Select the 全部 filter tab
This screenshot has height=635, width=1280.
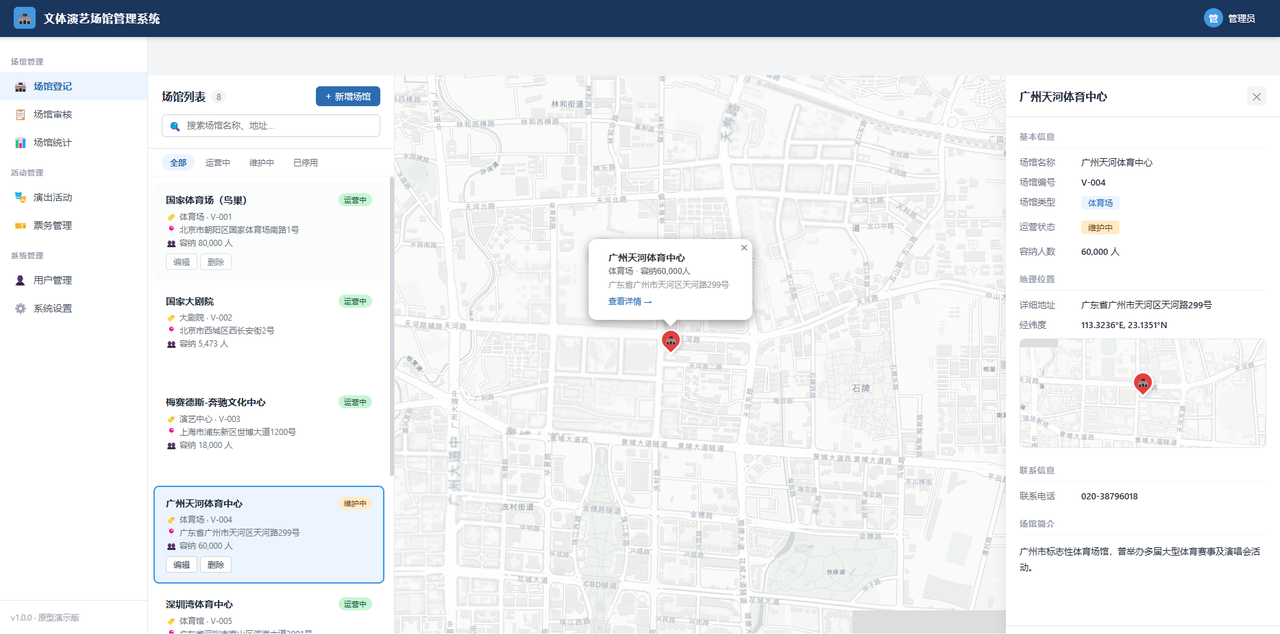(x=178, y=162)
